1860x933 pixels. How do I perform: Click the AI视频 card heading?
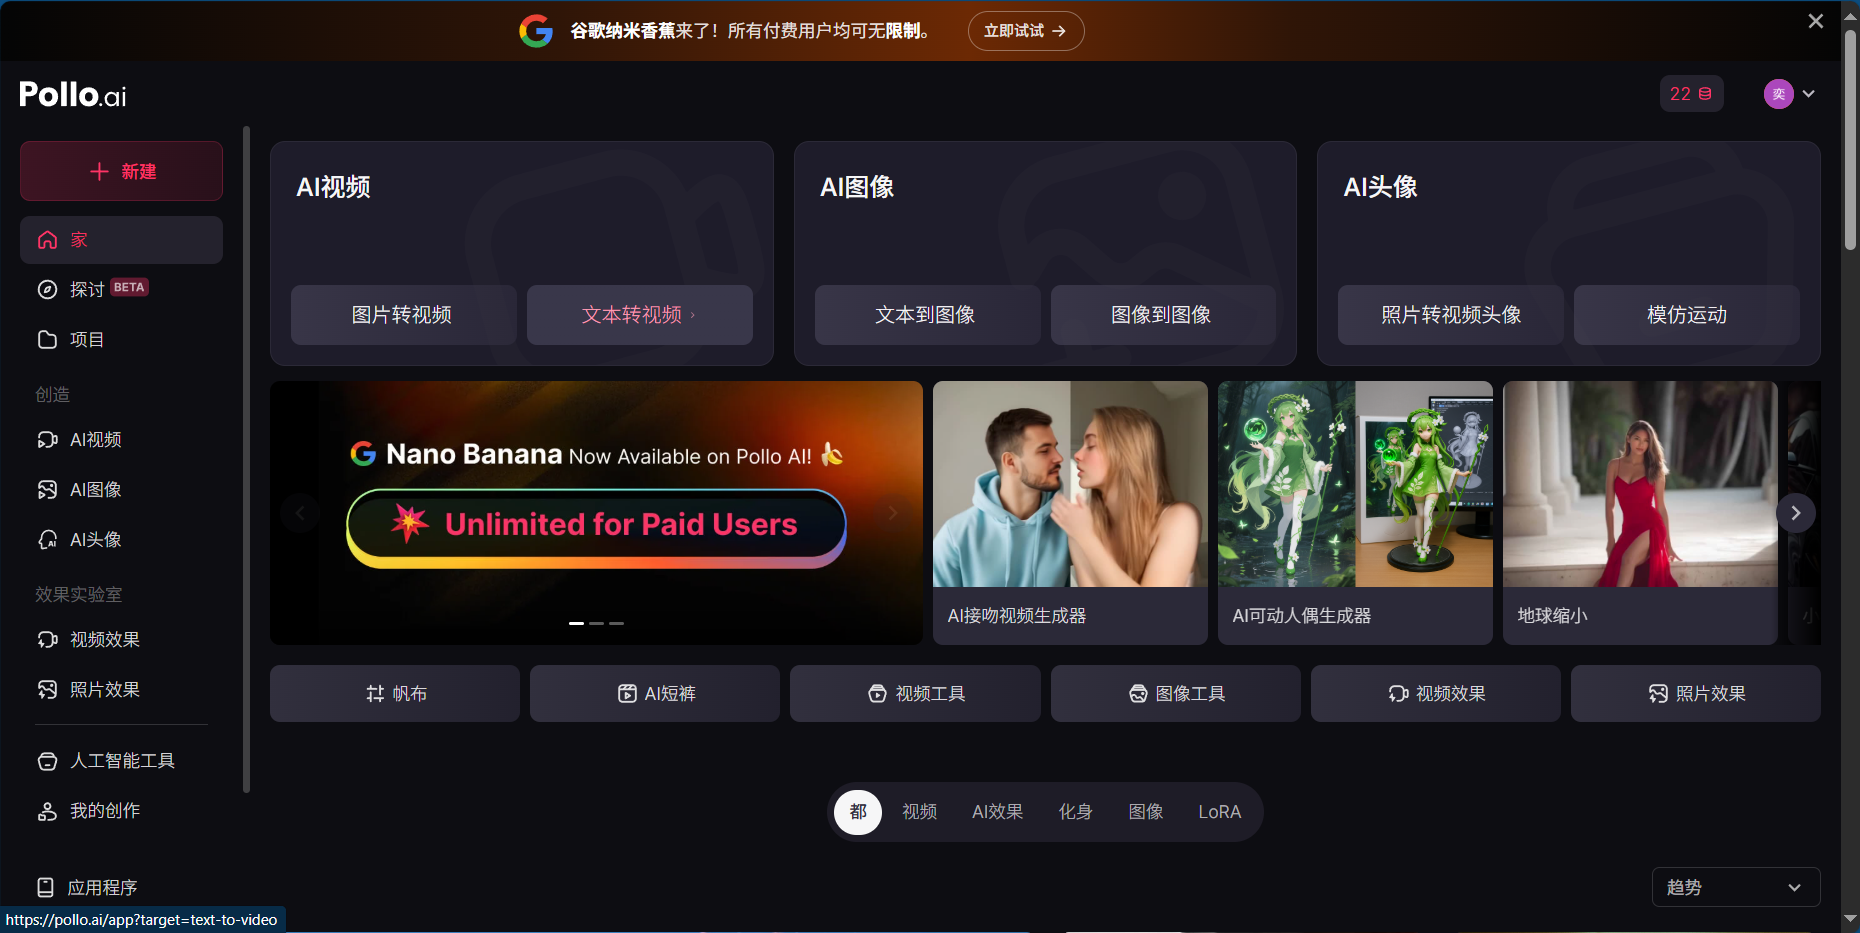click(334, 187)
